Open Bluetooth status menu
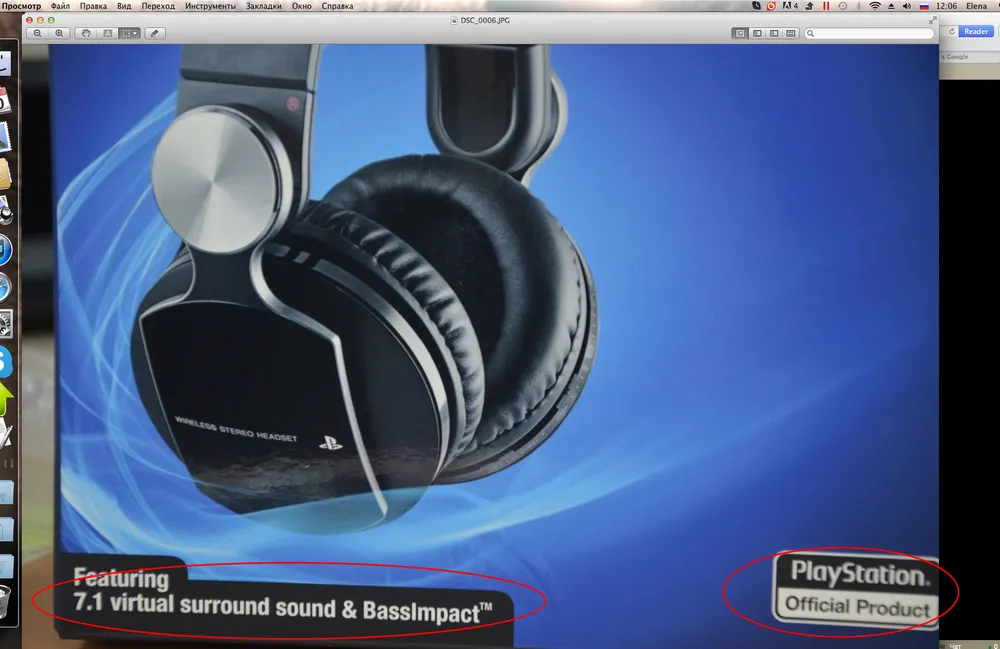 coord(858,6)
